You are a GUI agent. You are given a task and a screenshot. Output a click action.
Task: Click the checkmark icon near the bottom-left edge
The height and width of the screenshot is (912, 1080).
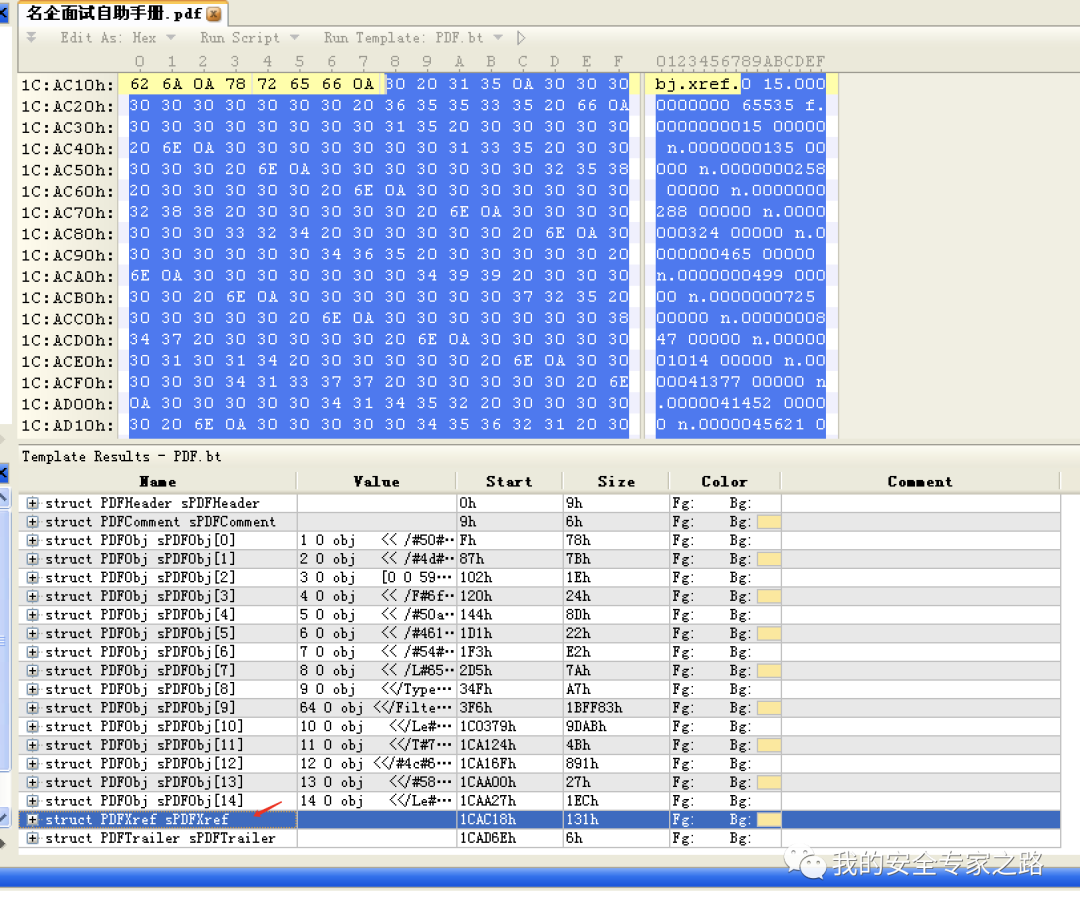pos(5,814)
